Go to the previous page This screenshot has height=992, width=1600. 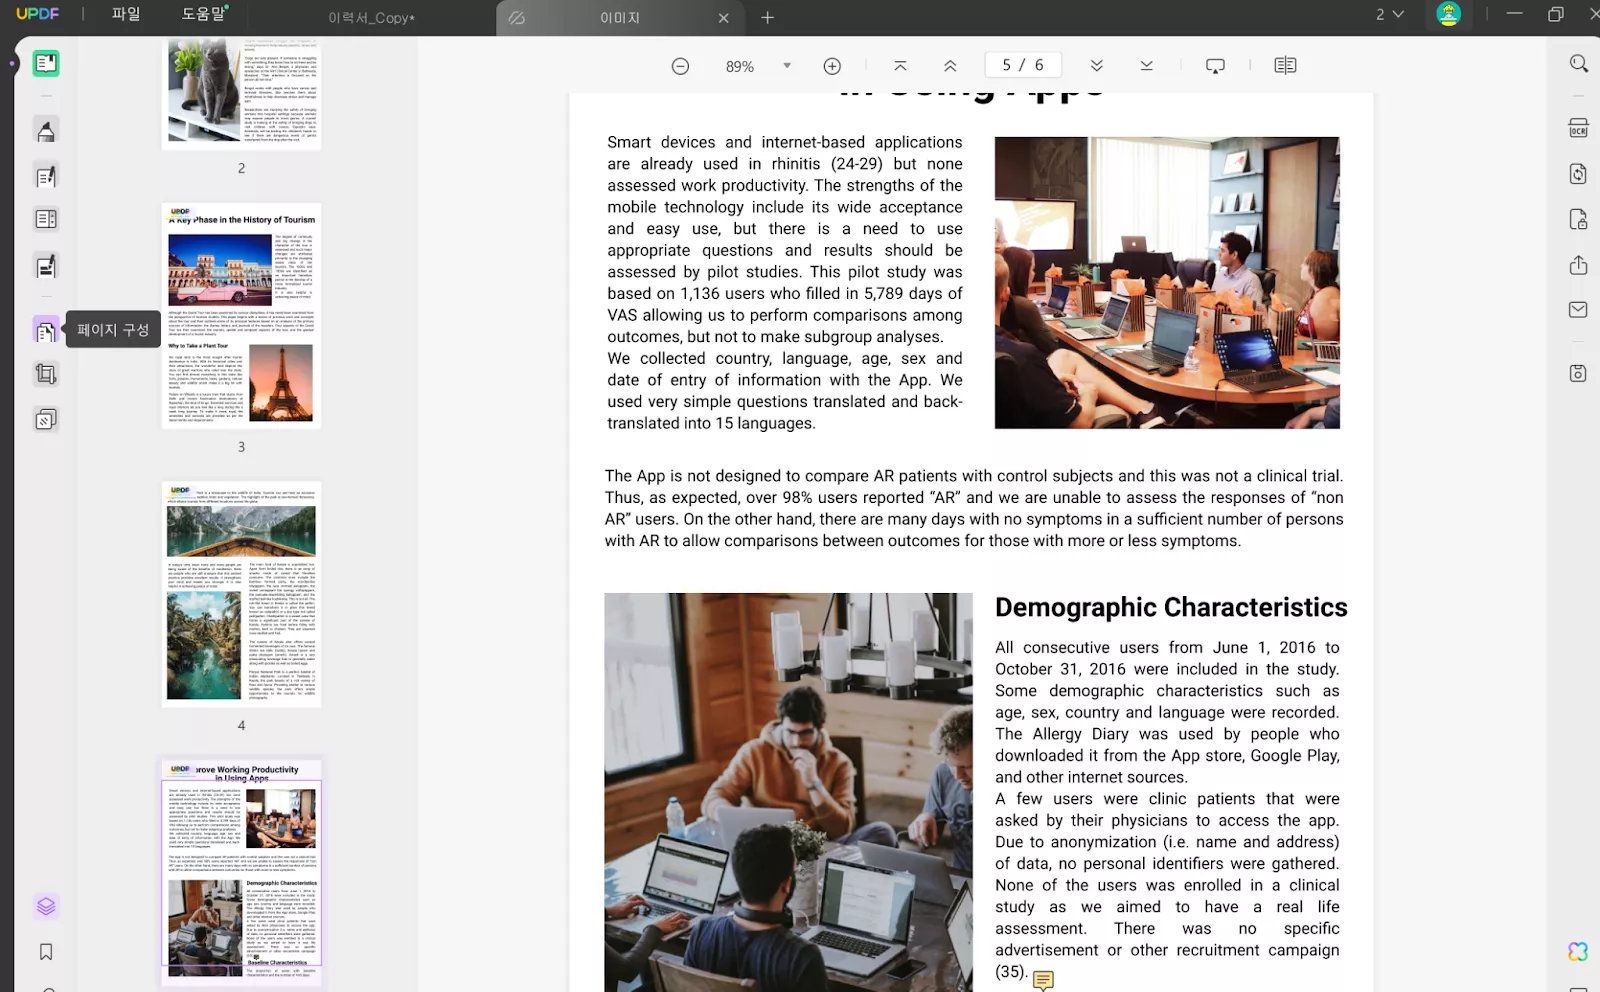[950, 66]
